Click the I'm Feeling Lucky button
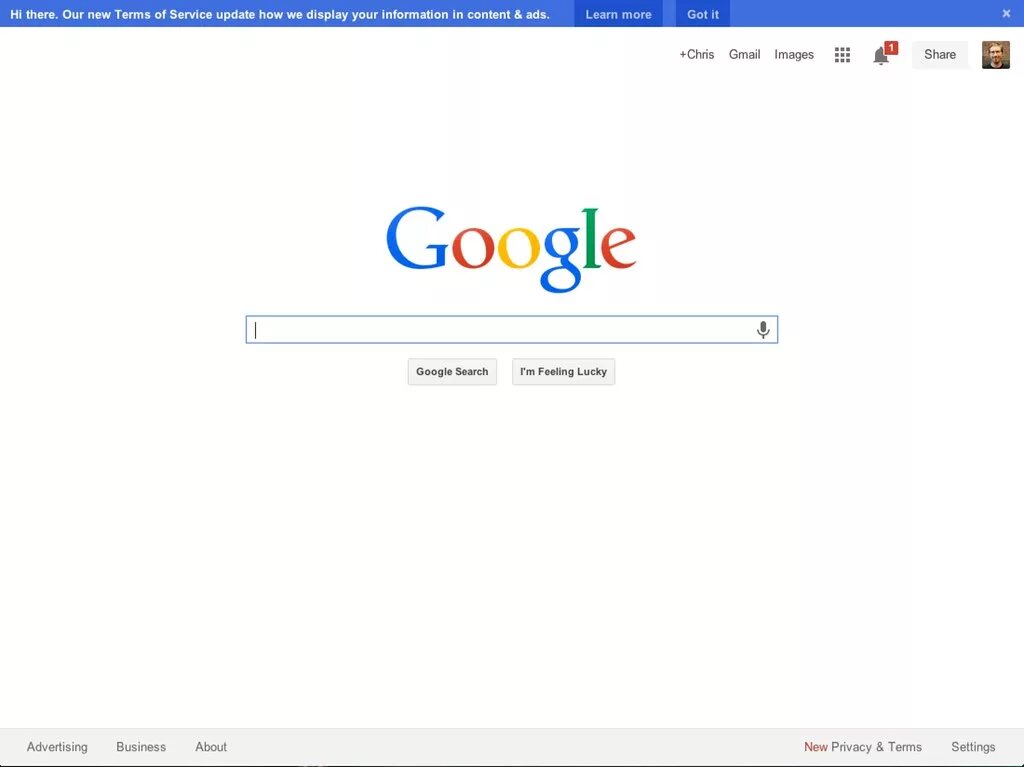Screen dimensions: 1024x767 [564, 372]
